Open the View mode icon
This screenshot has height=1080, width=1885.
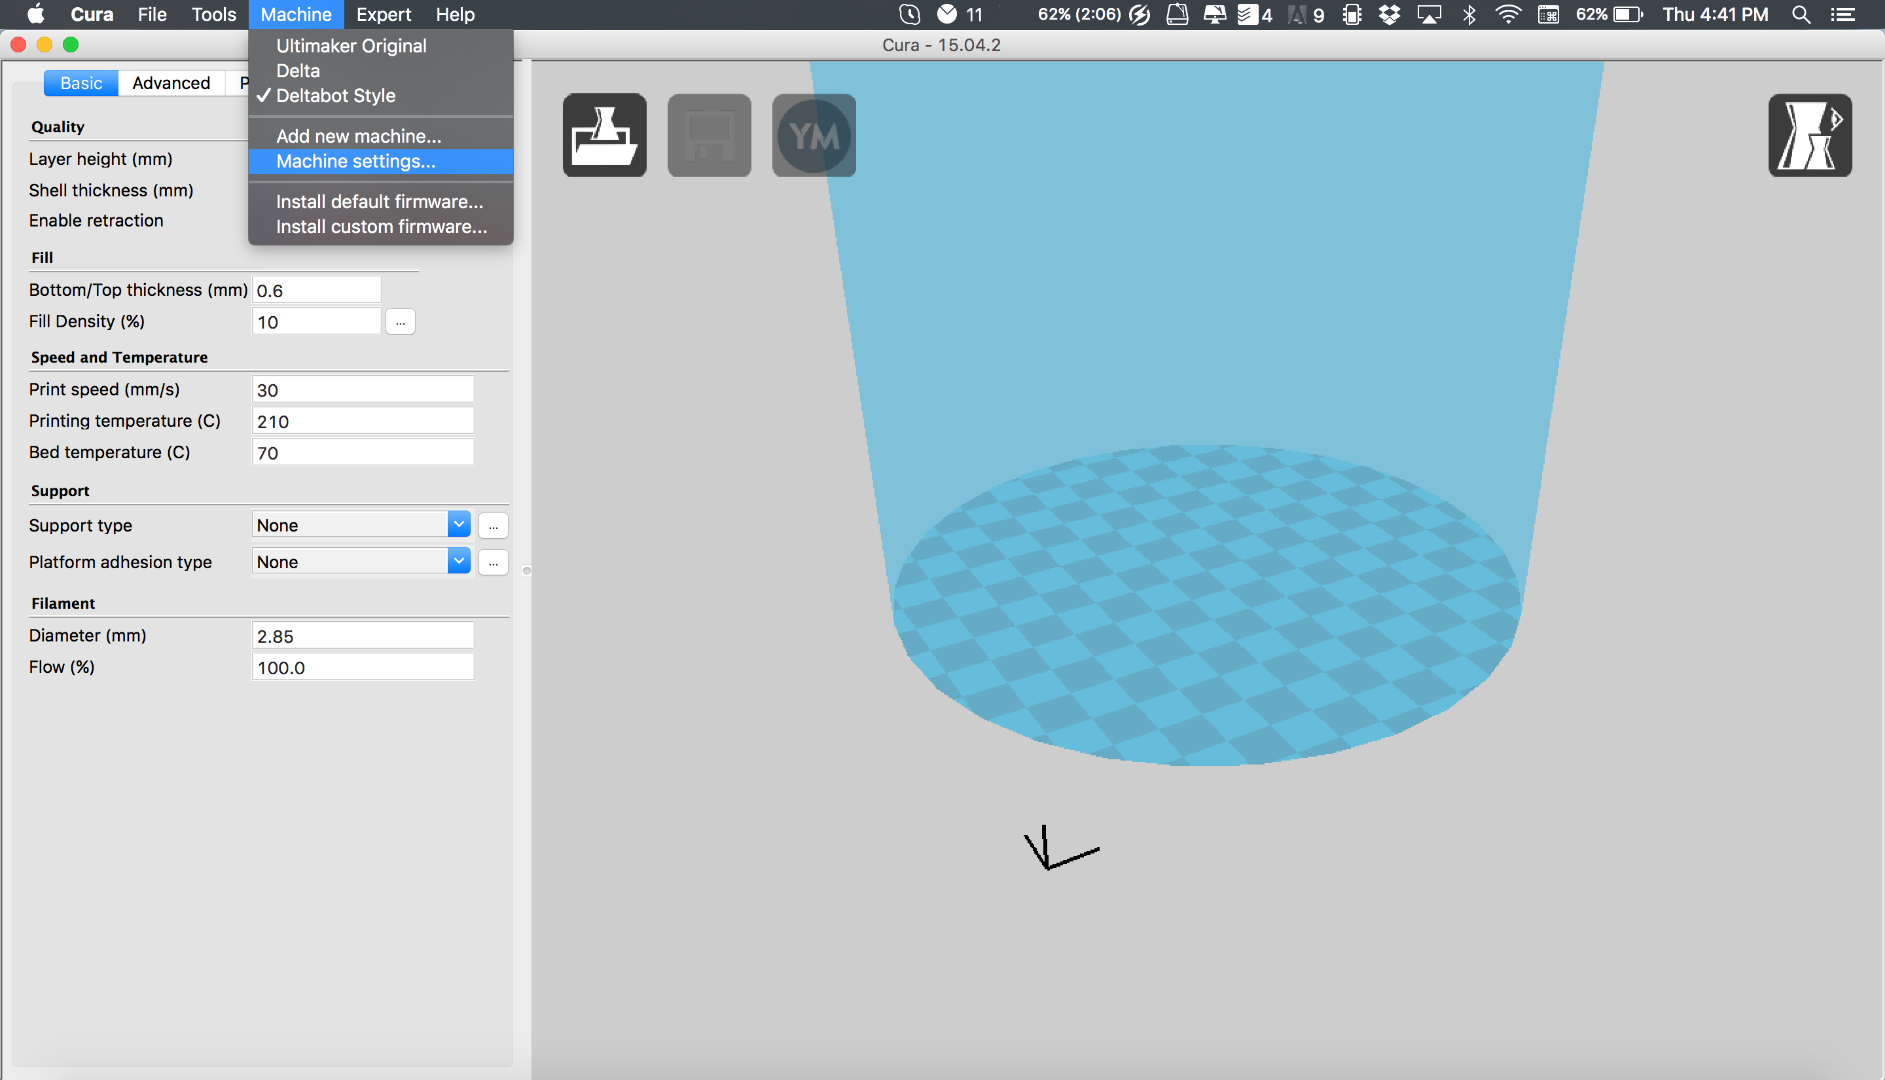click(x=1810, y=135)
